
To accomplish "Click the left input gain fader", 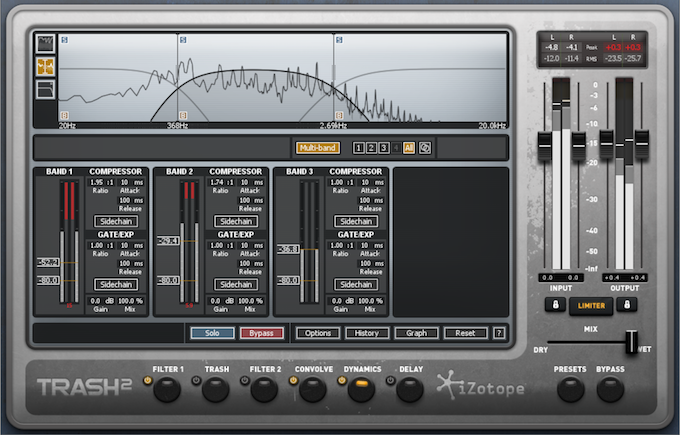I will pyautogui.click(x=545, y=147).
